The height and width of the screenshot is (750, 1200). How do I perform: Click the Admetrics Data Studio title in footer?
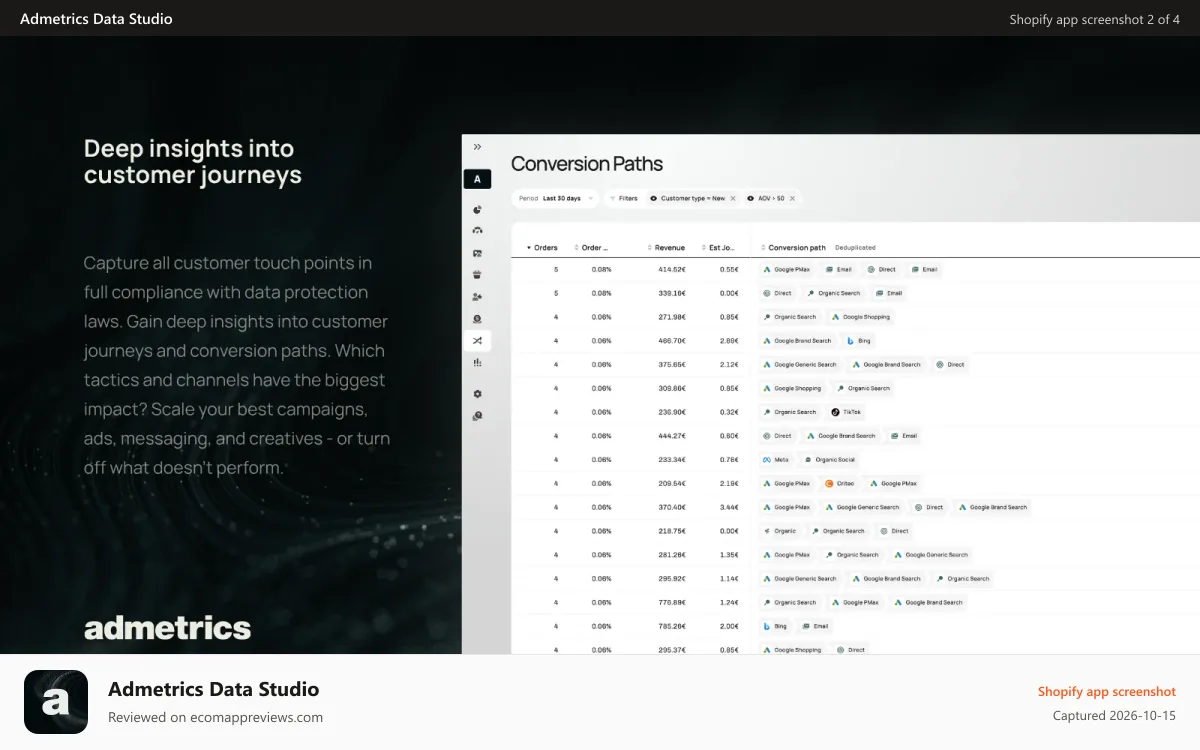pos(214,689)
